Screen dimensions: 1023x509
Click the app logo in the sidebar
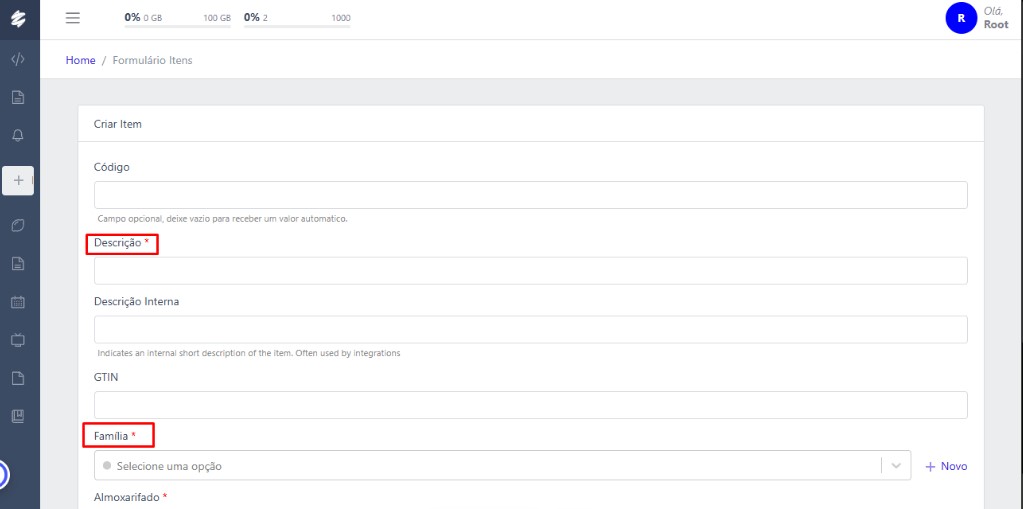[18, 19]
